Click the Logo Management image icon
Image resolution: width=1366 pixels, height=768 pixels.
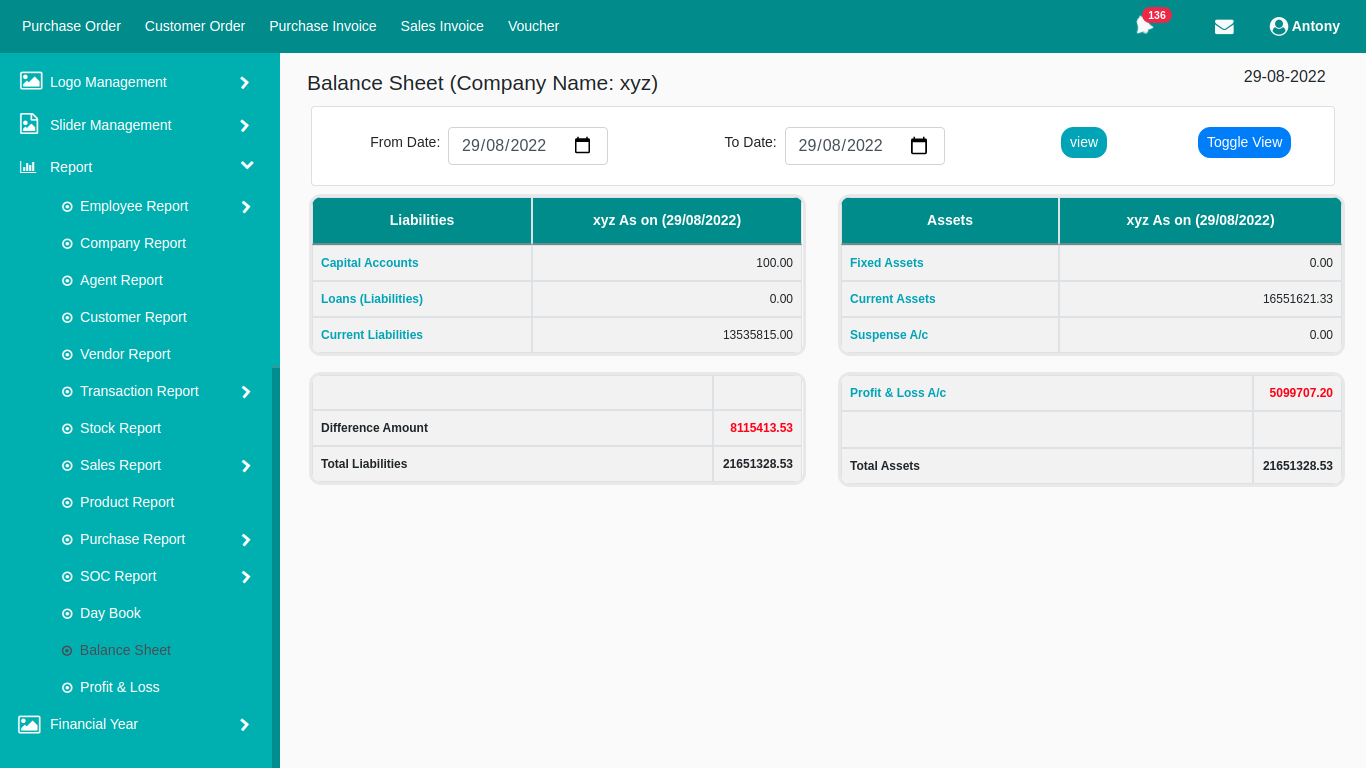(30, 82)
